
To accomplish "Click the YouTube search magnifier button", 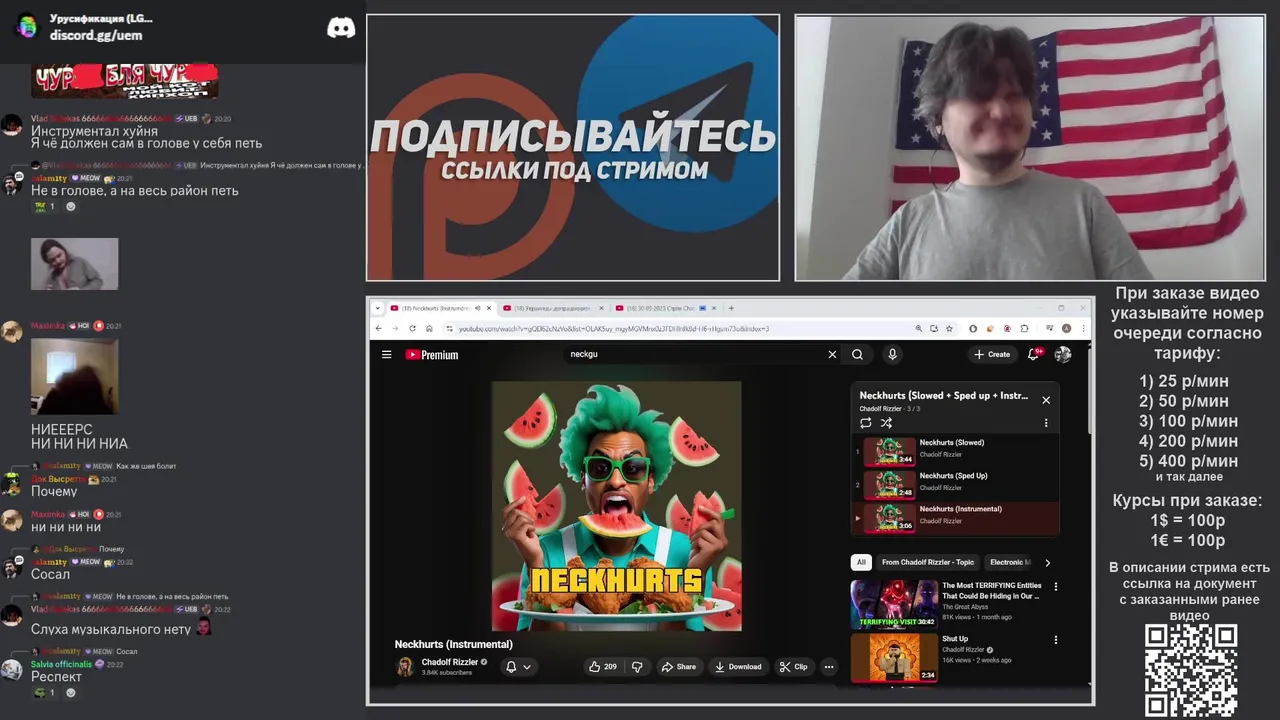I will click(857, 354).
